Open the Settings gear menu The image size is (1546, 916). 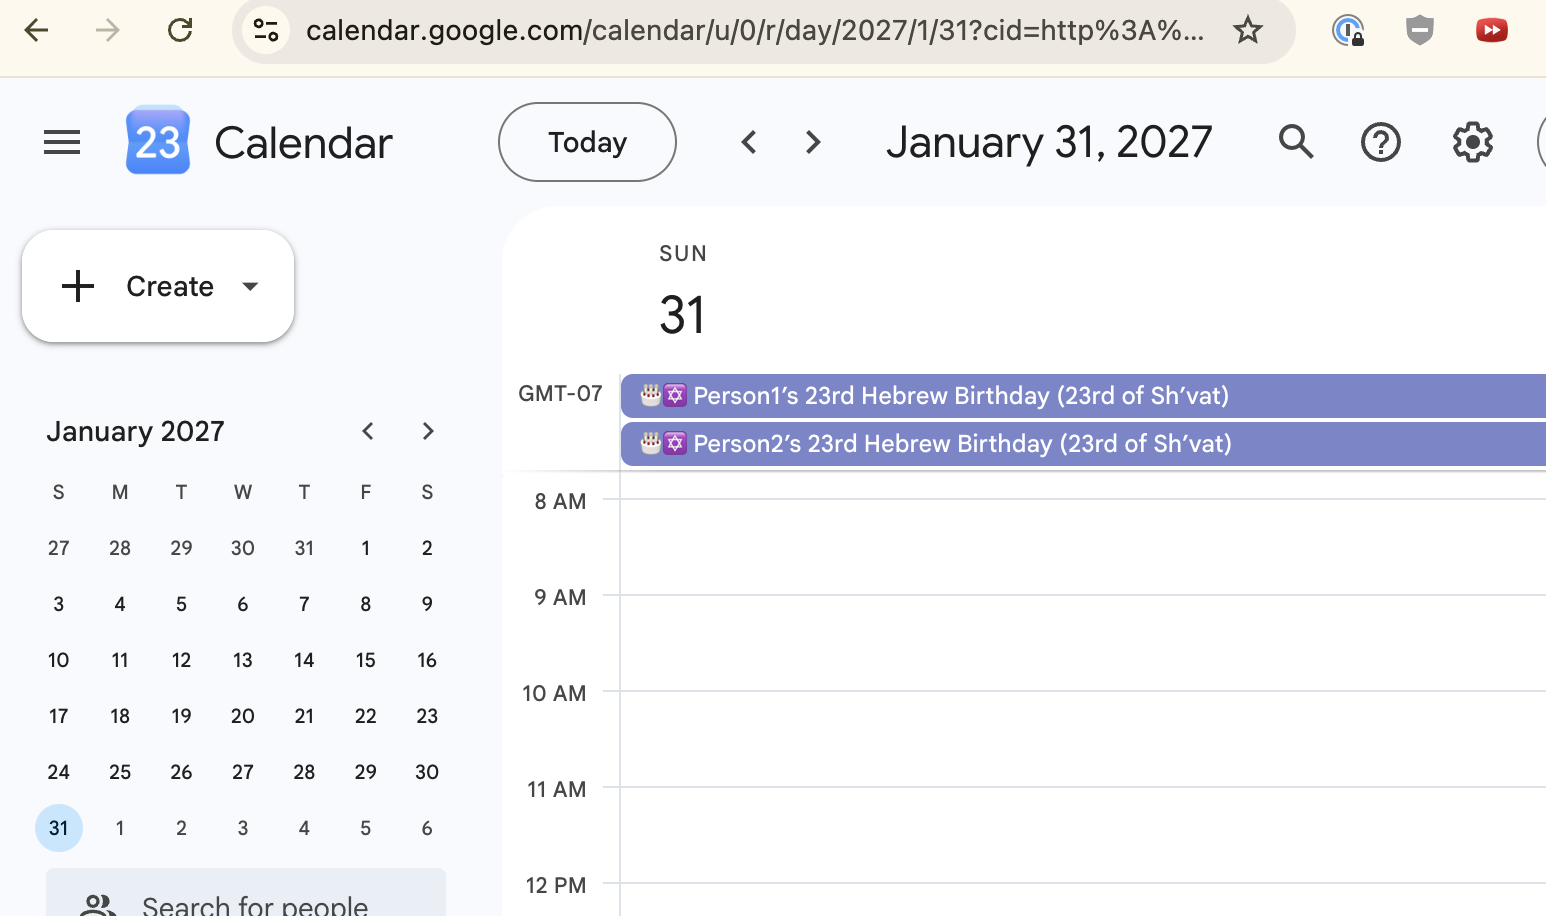click(x=1472, y=142)
